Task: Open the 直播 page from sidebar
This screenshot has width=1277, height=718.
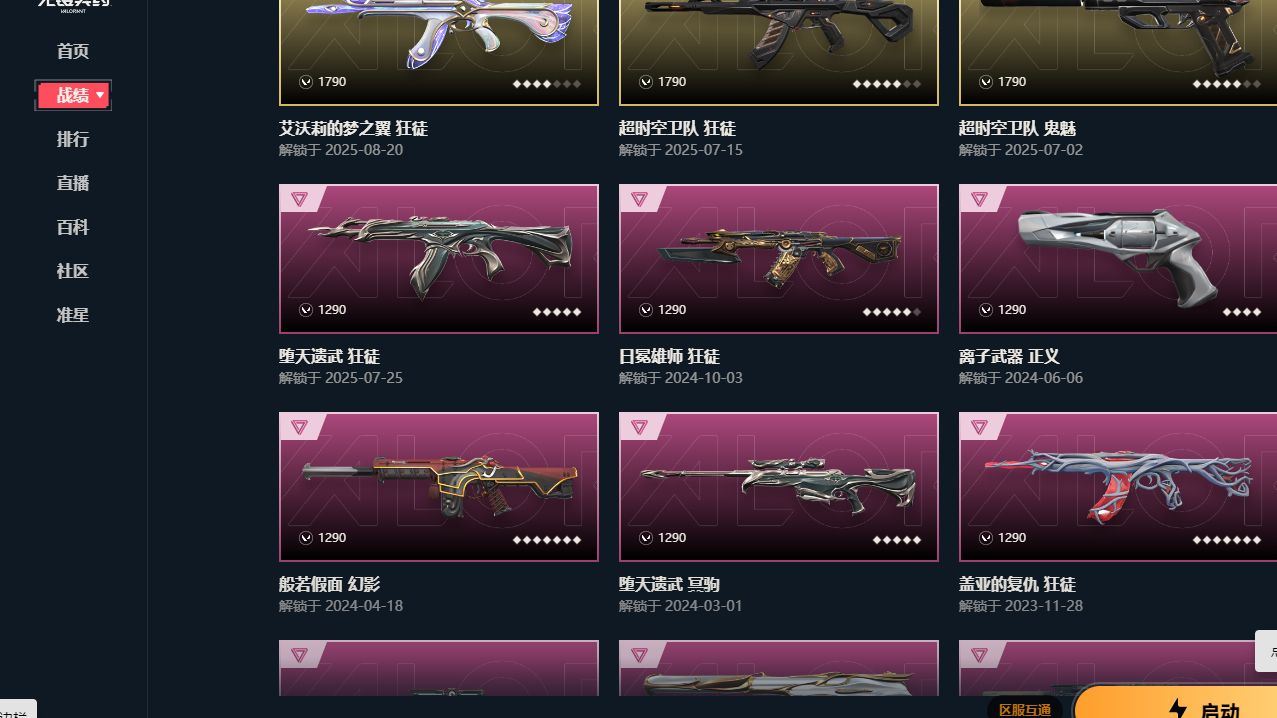Action: (73, 183)
